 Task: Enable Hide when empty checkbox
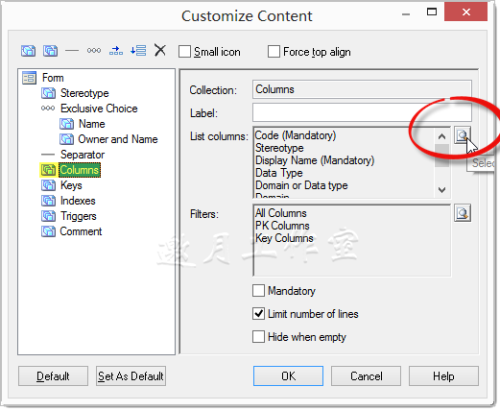coord(259,337)
